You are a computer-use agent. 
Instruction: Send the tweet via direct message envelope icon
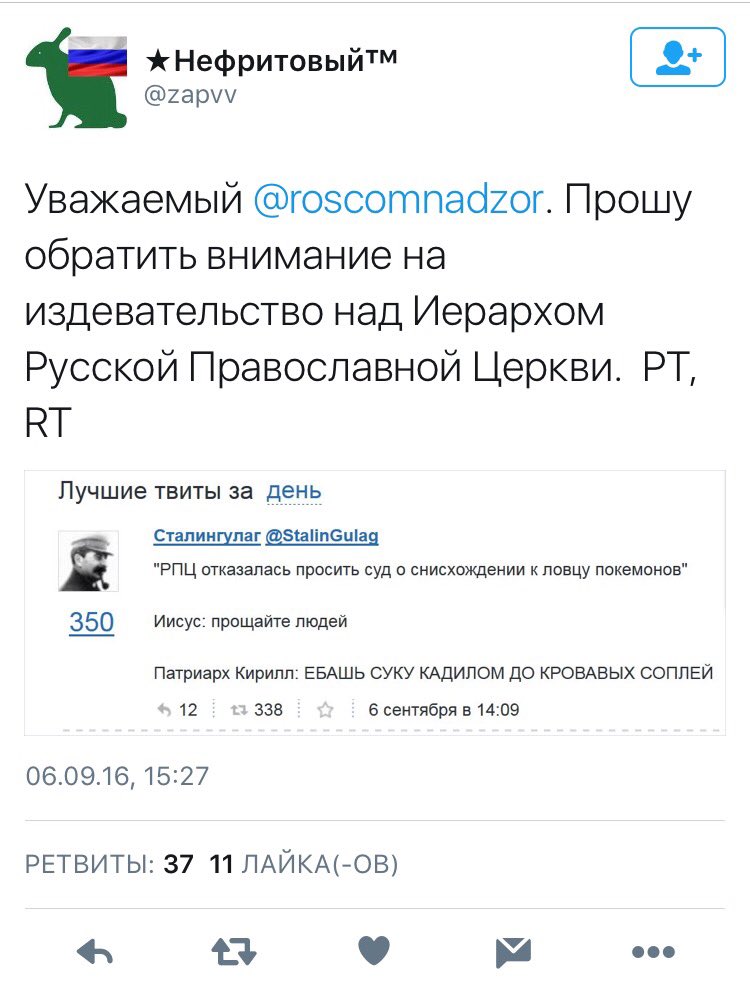(513, 951)
